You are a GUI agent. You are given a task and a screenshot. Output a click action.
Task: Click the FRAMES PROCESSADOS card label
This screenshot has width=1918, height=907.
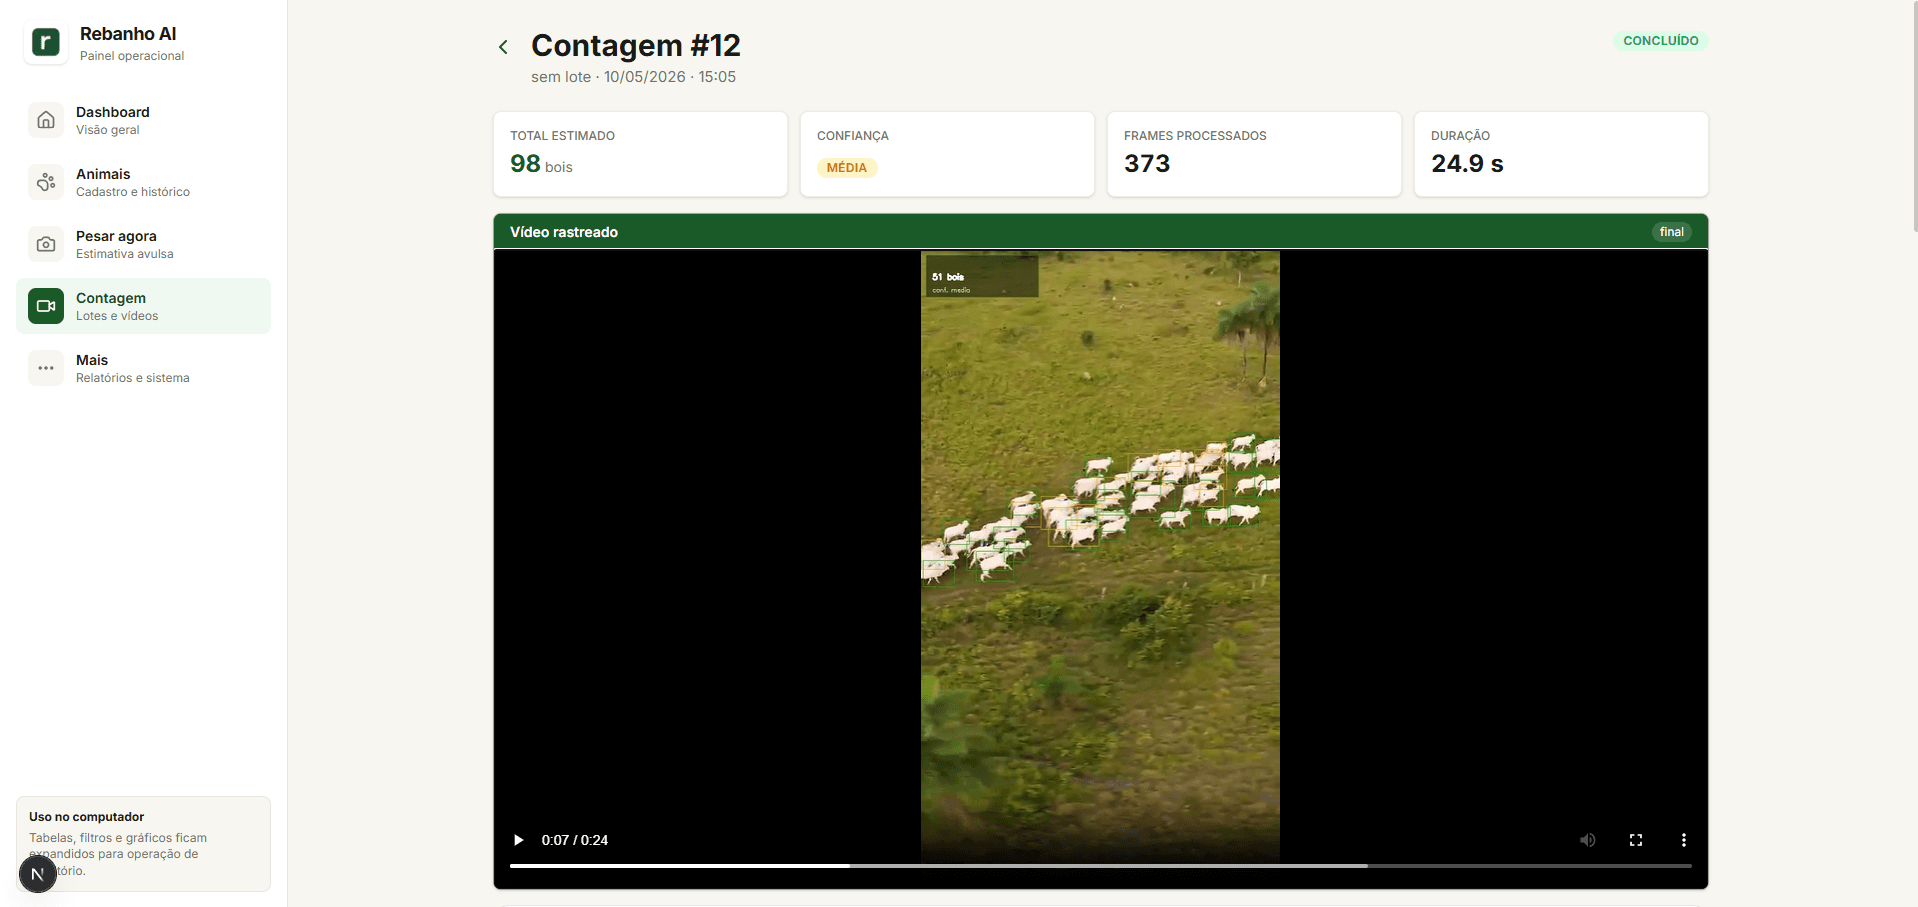coord(1195,136)
